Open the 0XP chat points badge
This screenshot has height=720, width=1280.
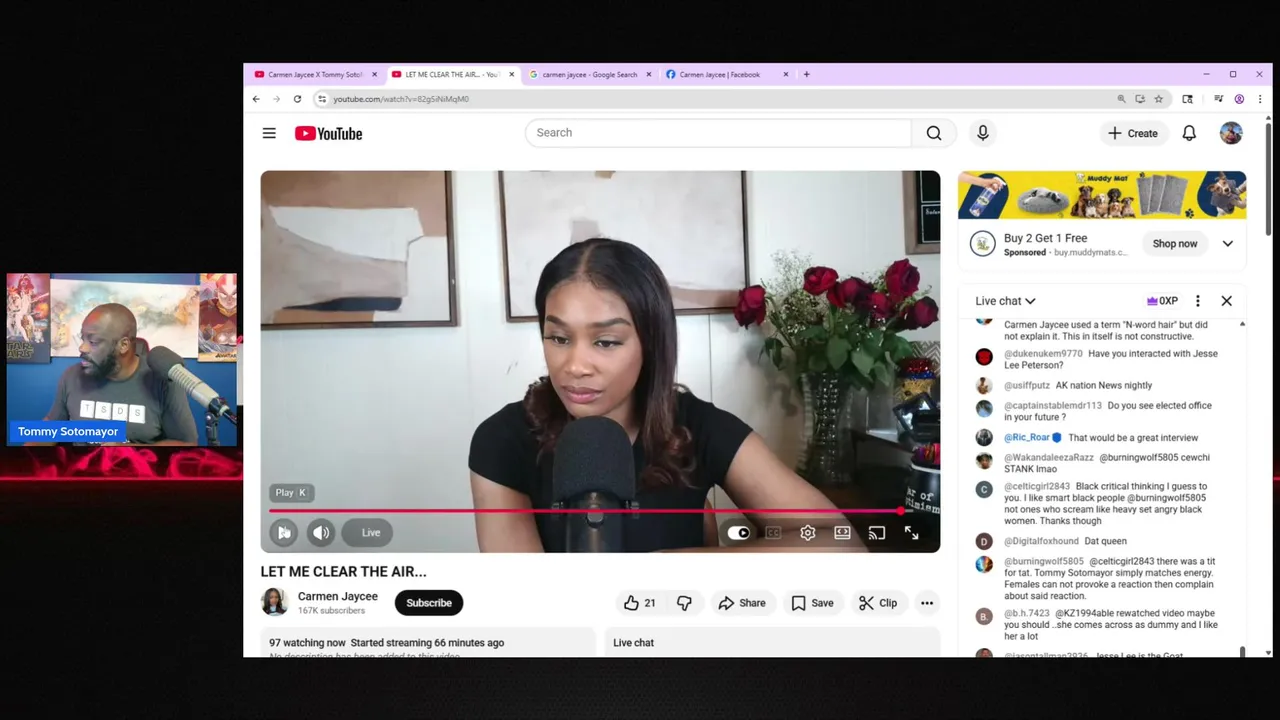pyautogui.click(x=1162, y=301)
